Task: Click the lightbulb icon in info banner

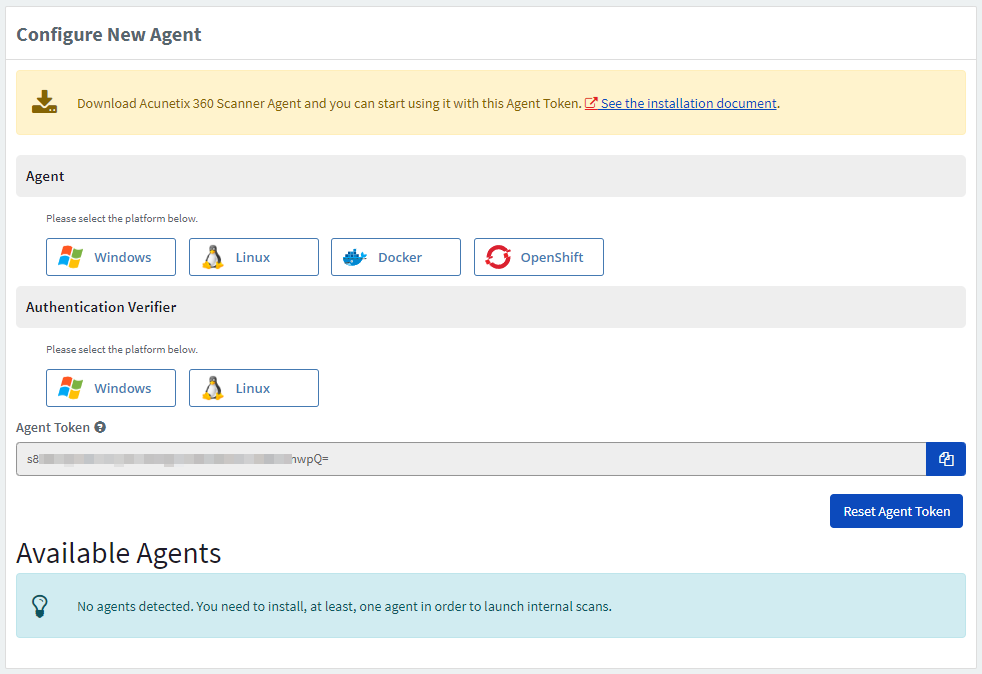Action: coord(39,606)
